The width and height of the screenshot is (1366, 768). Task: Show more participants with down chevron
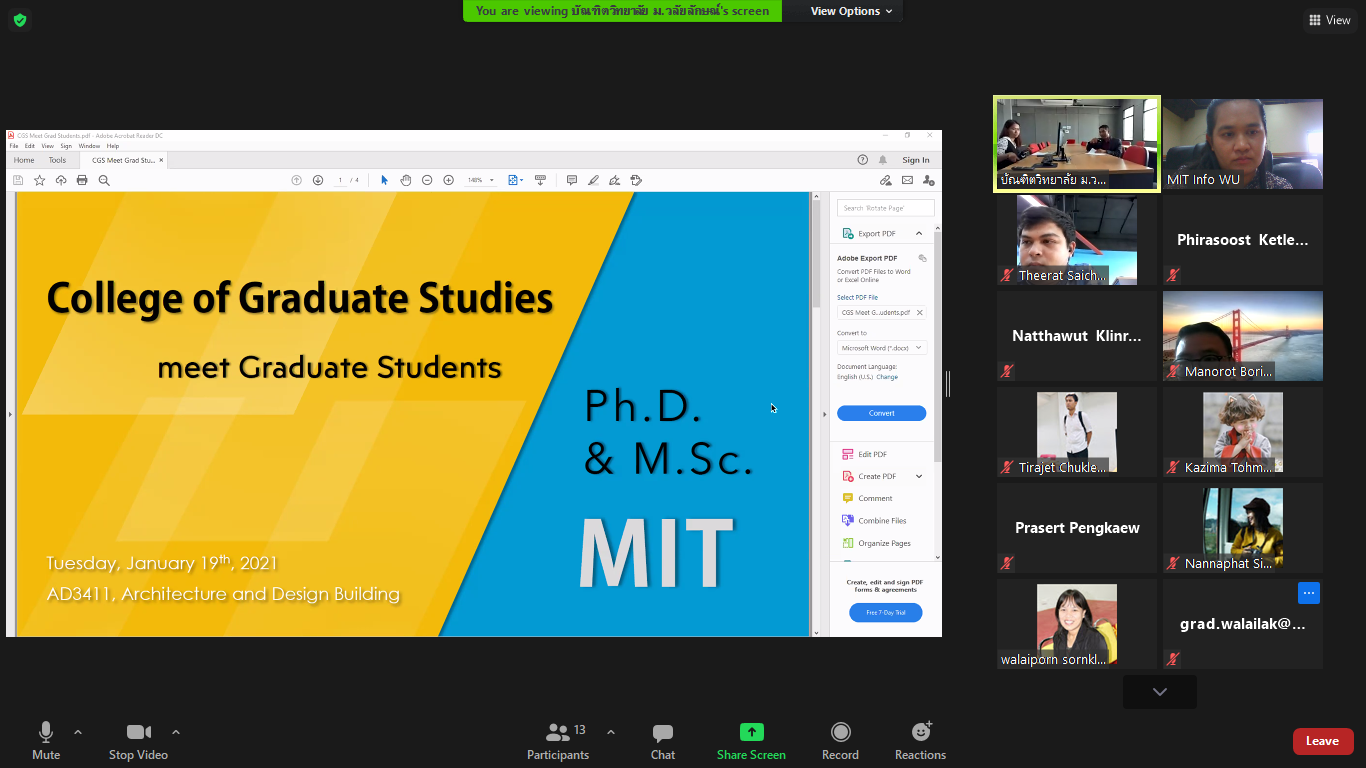(x=1159, y=692)
